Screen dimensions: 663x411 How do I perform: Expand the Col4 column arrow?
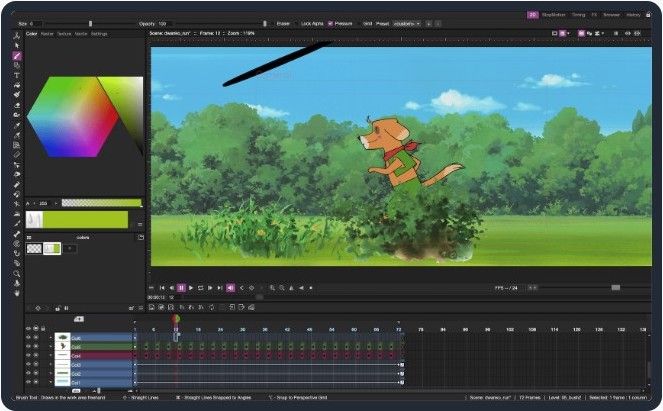51,356
